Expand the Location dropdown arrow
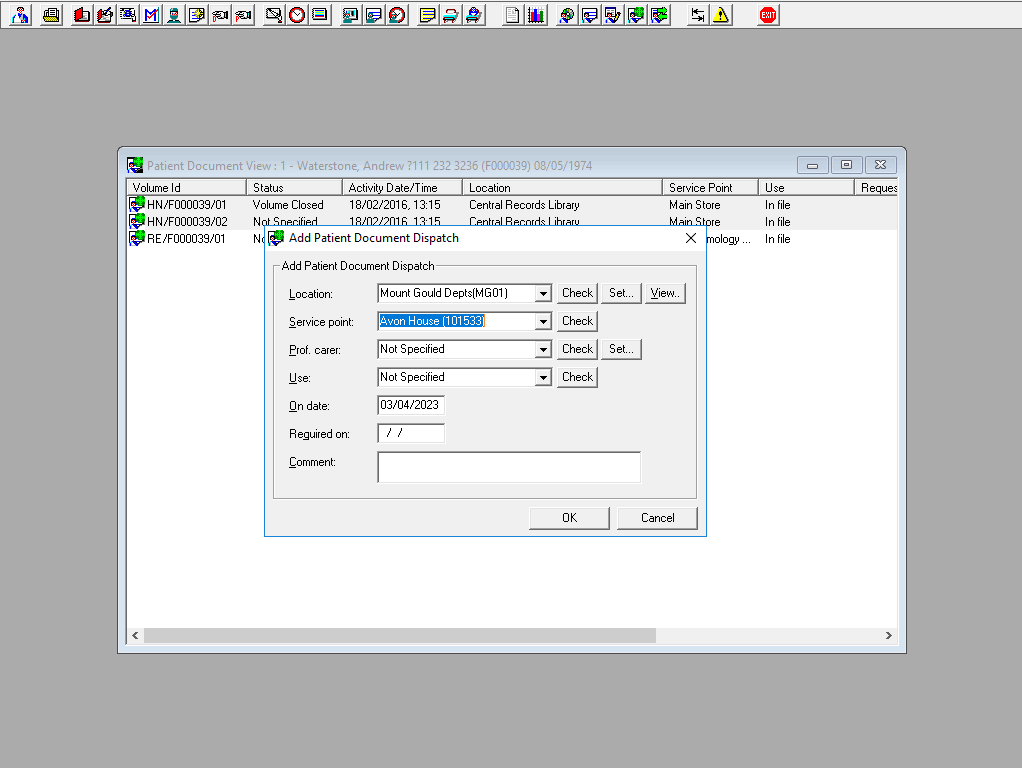Screen dimensions: 1022x768 [x=543, y=293]
